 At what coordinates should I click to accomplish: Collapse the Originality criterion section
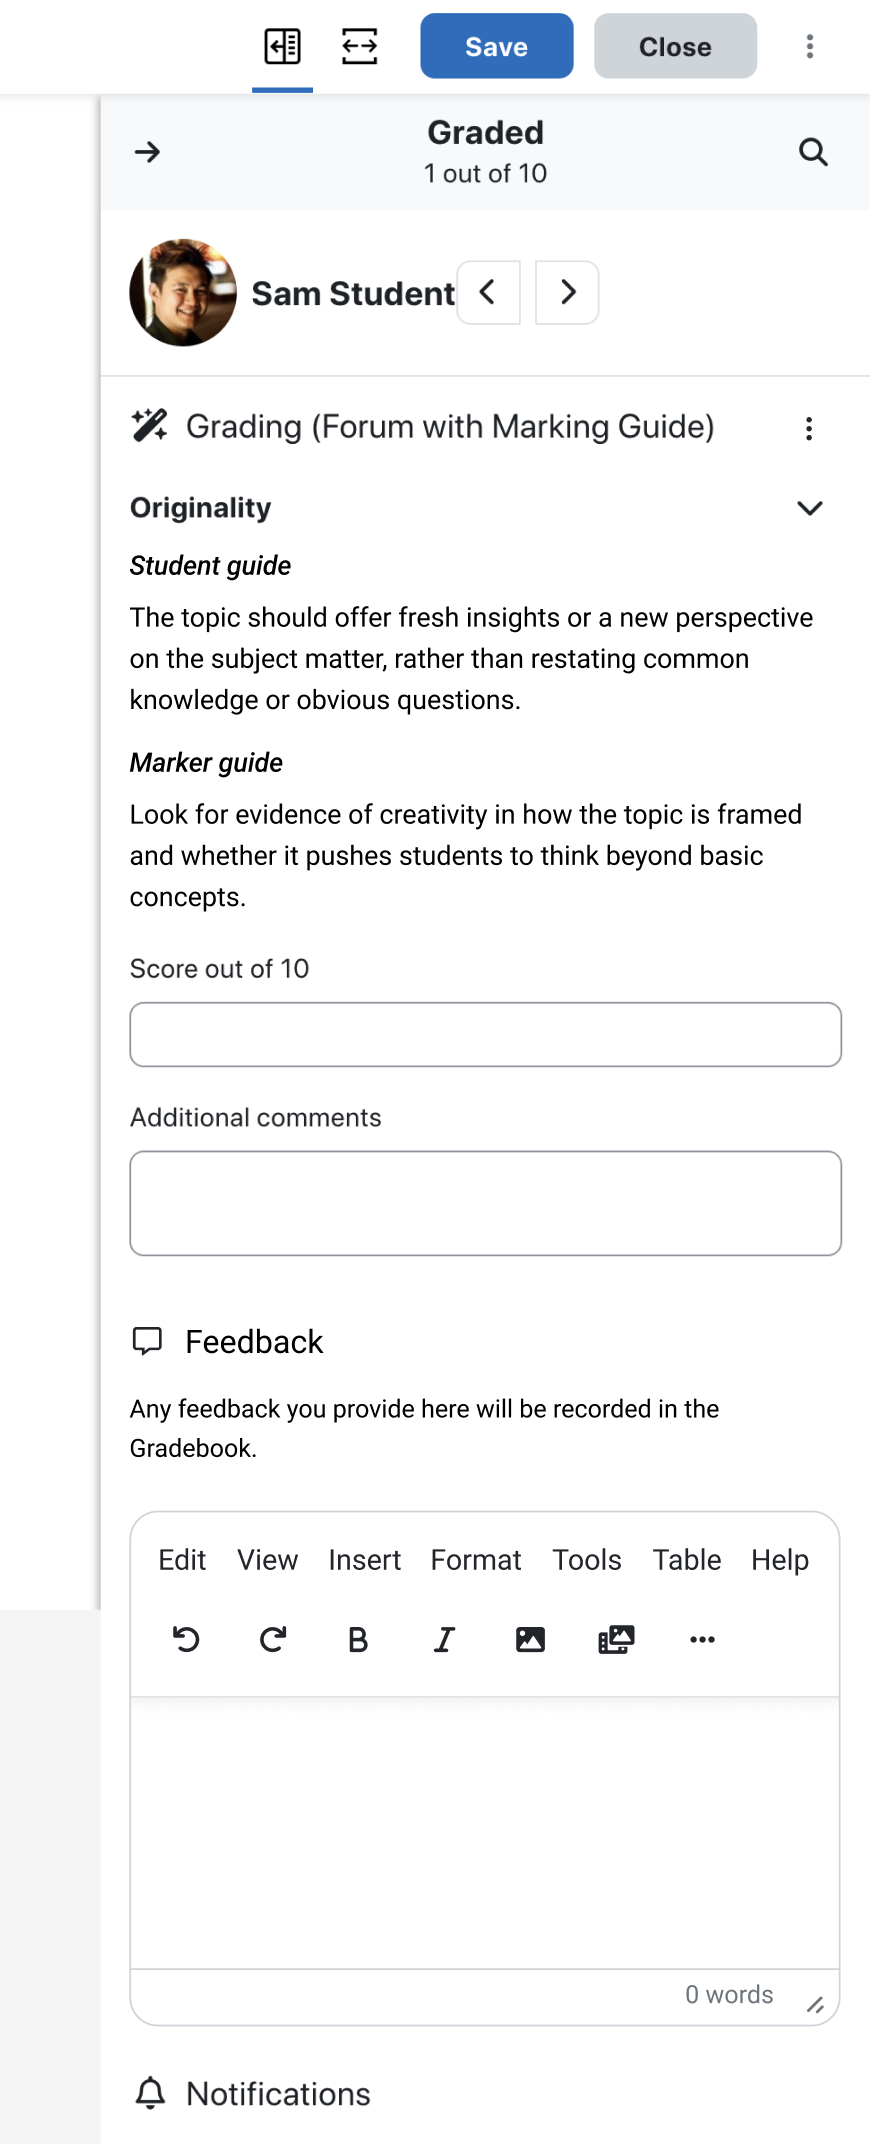810,508
